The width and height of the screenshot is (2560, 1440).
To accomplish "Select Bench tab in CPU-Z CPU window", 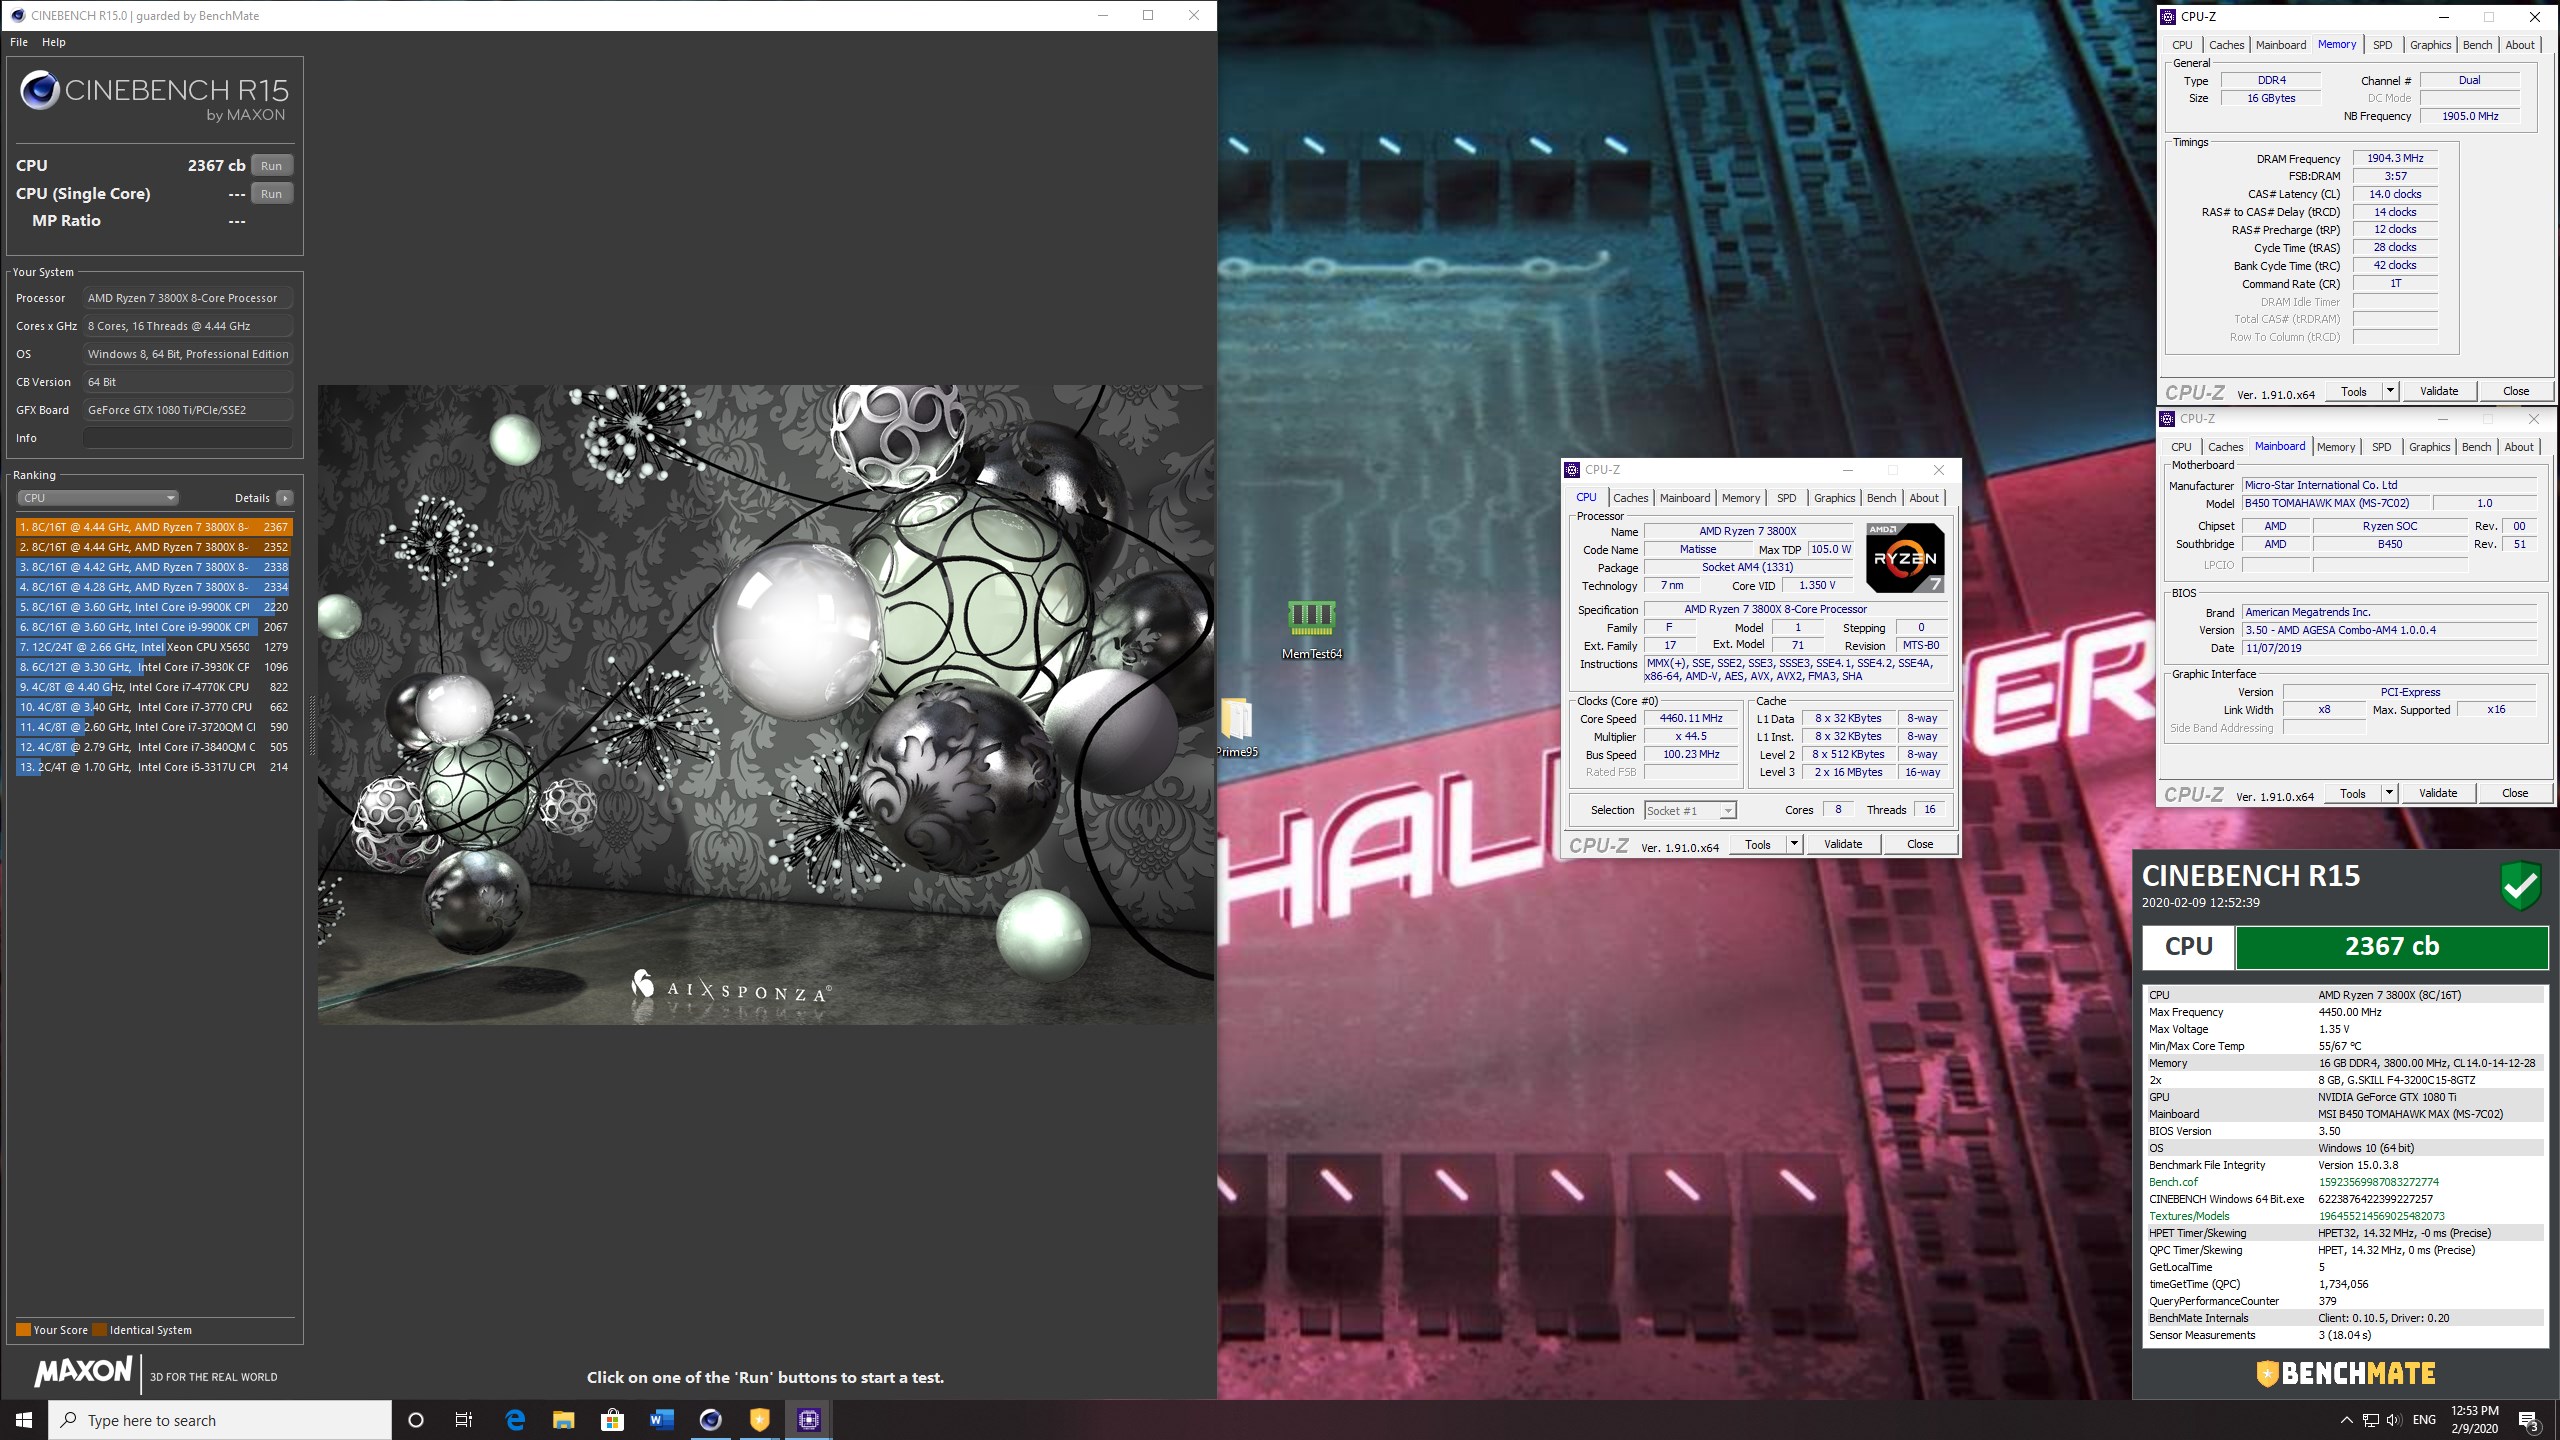I will (1881, 498).
